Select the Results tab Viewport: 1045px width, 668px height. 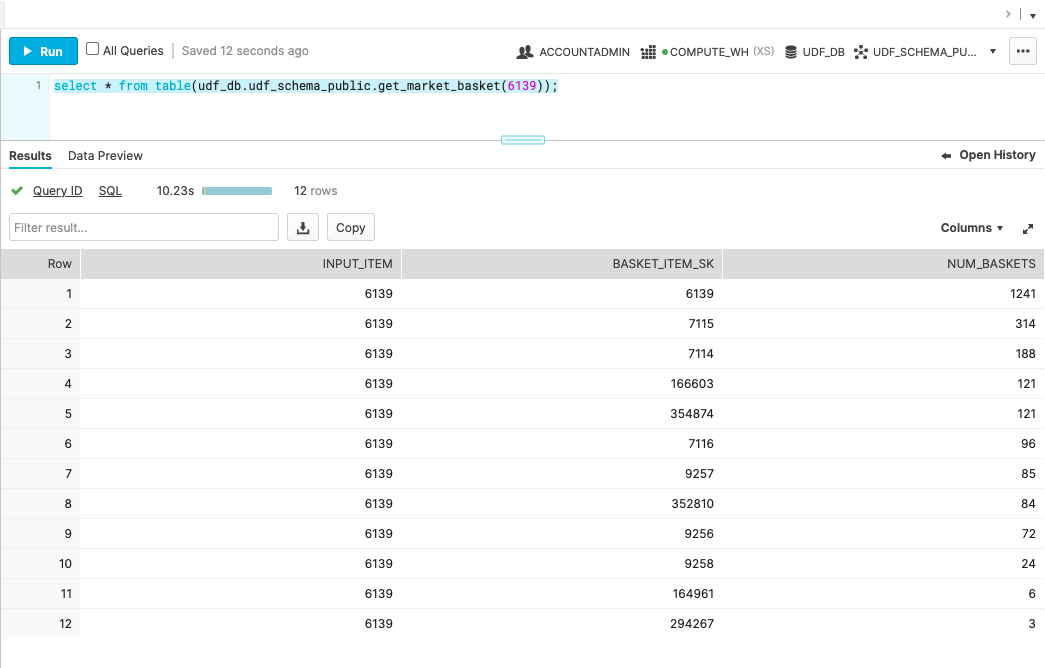pos(30,156)
